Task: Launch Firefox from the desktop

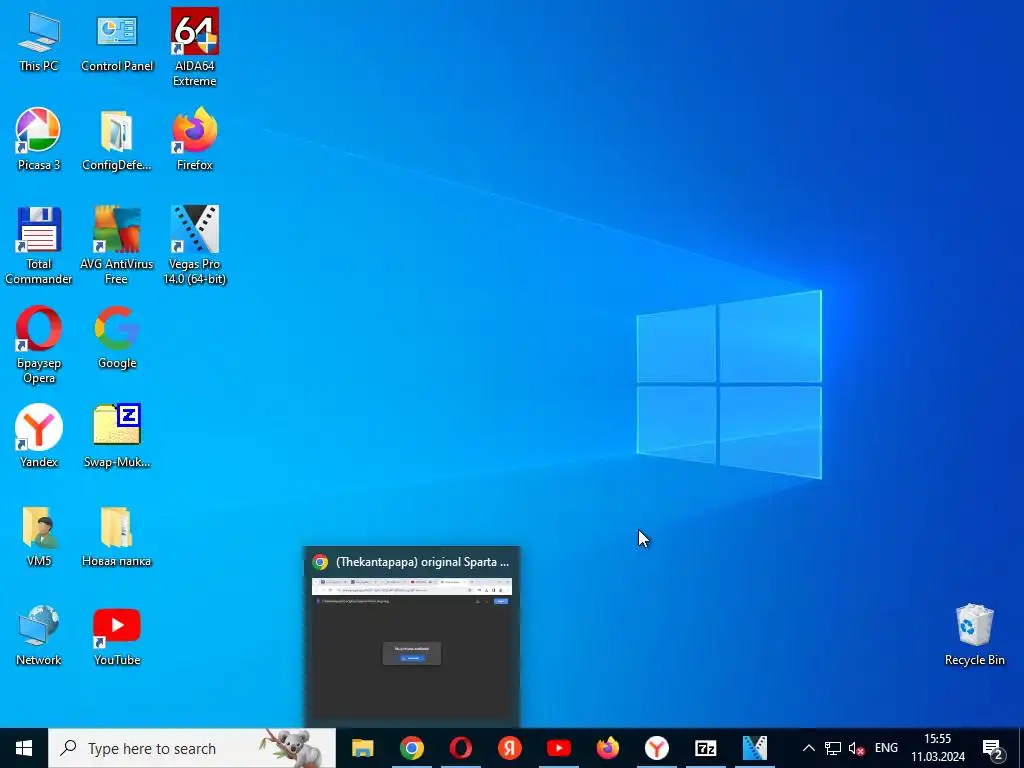Action: tap(195, 139)
